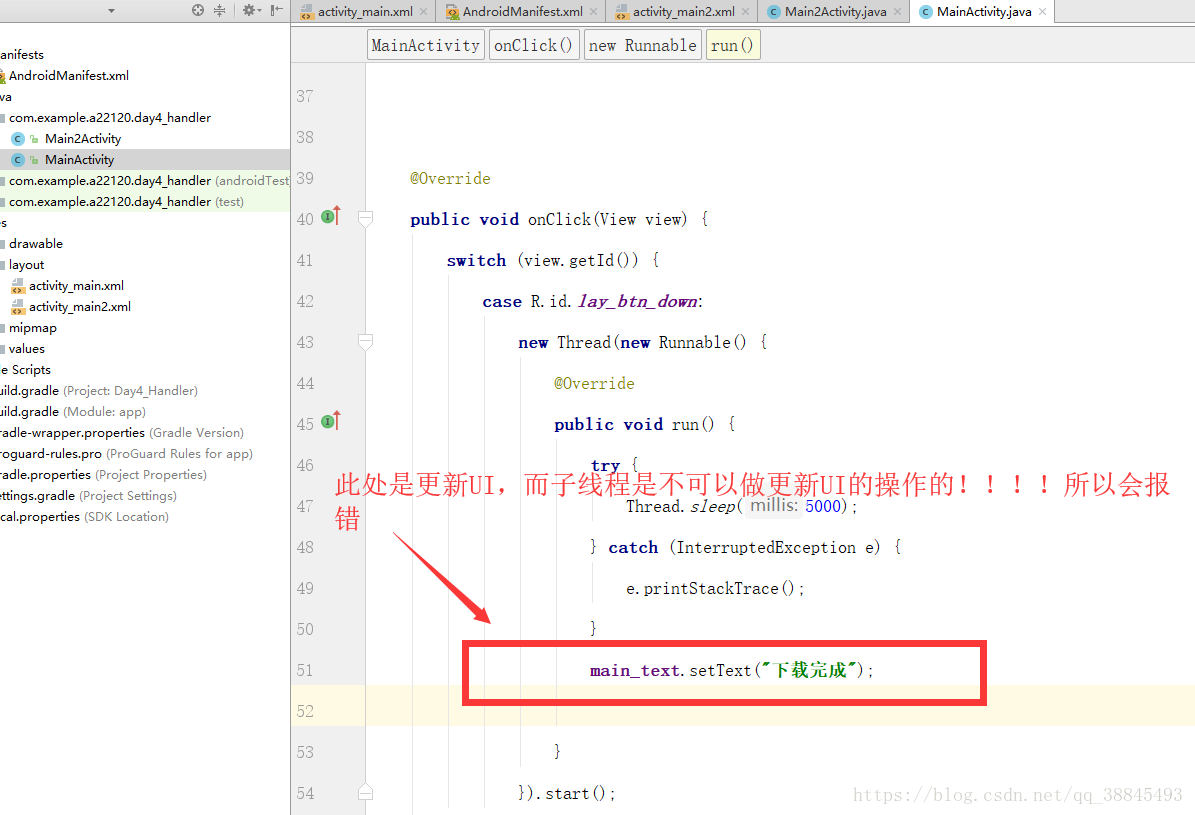
Task: Click the 5000 millis value
Action: 822,506
